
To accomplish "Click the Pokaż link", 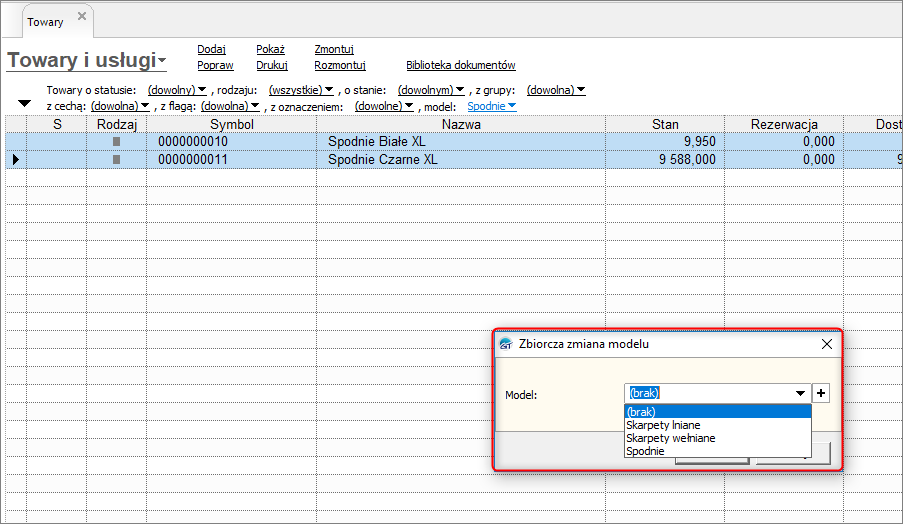I will tap(271, 50).
